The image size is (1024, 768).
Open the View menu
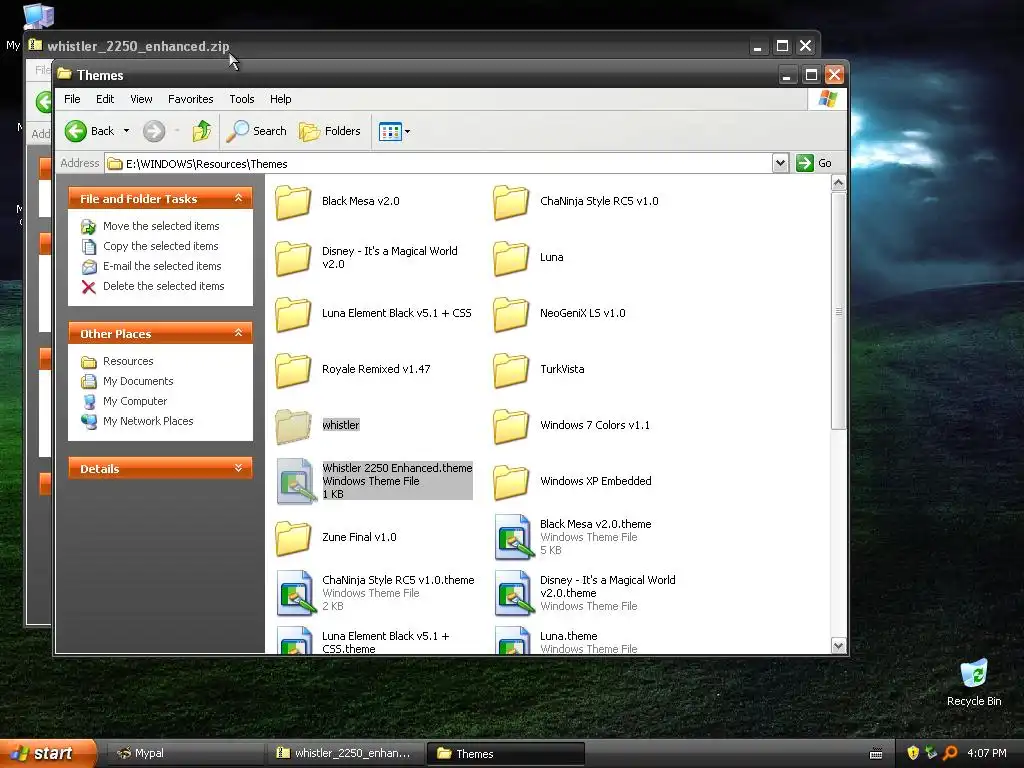tap(141, 99)
